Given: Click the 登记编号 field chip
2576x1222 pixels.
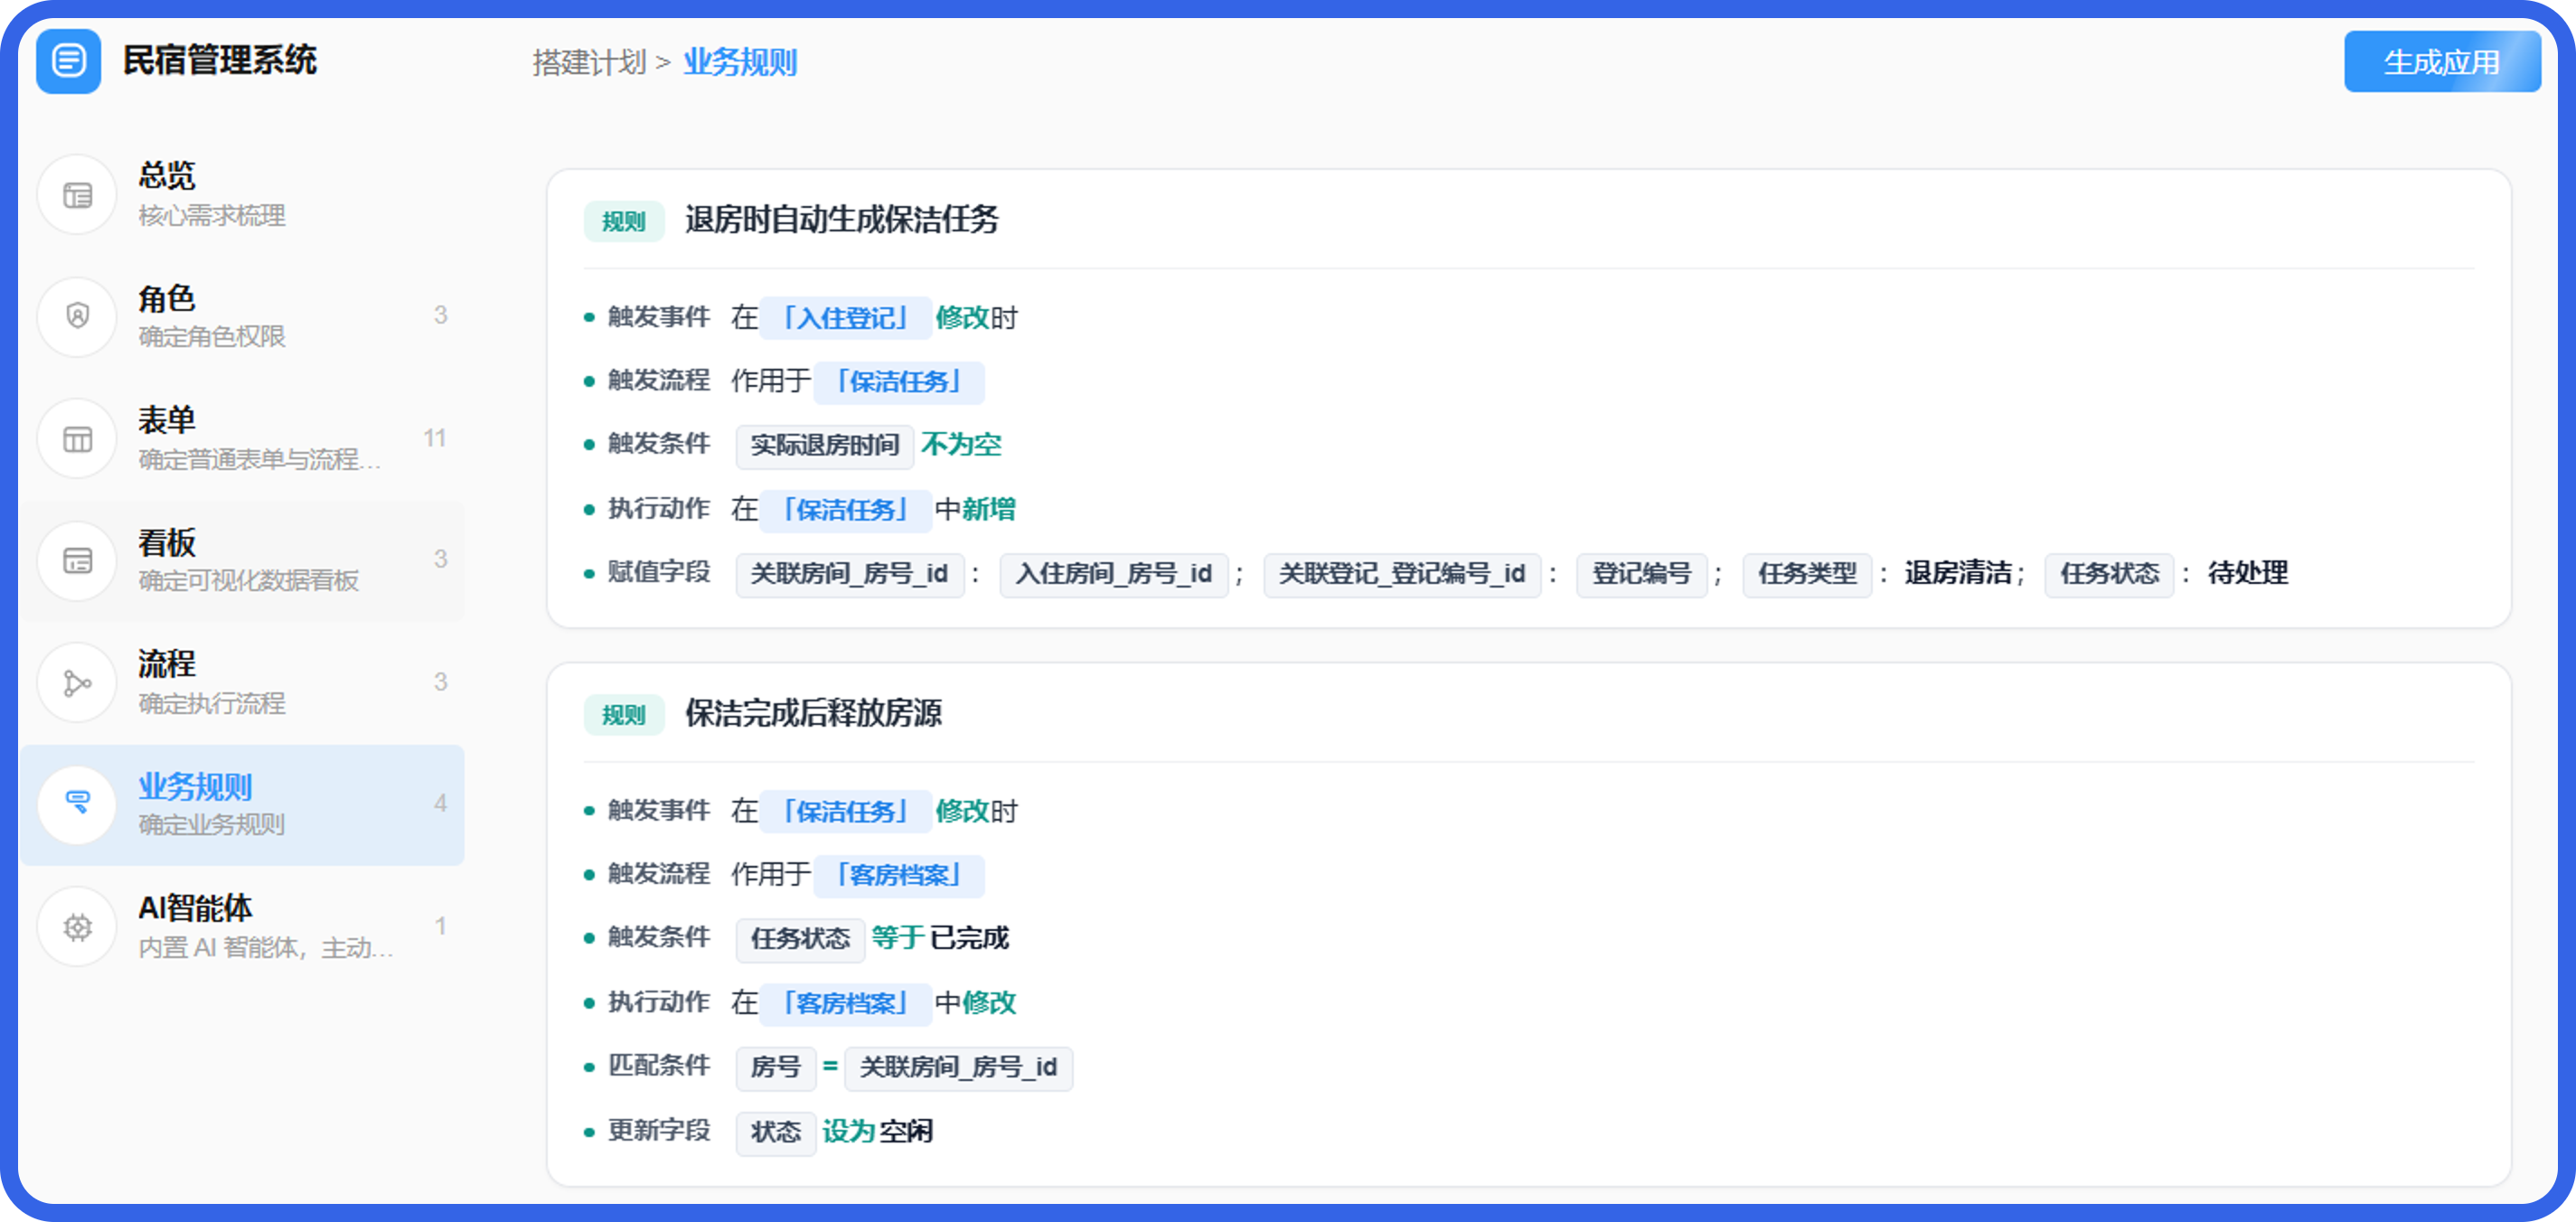Looking at the screenshot, I should click(1641, 574).
